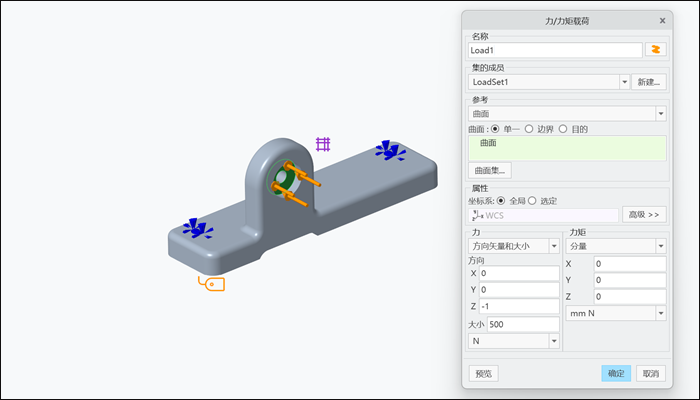Click the 取消 button

click(x=651, y=374)
